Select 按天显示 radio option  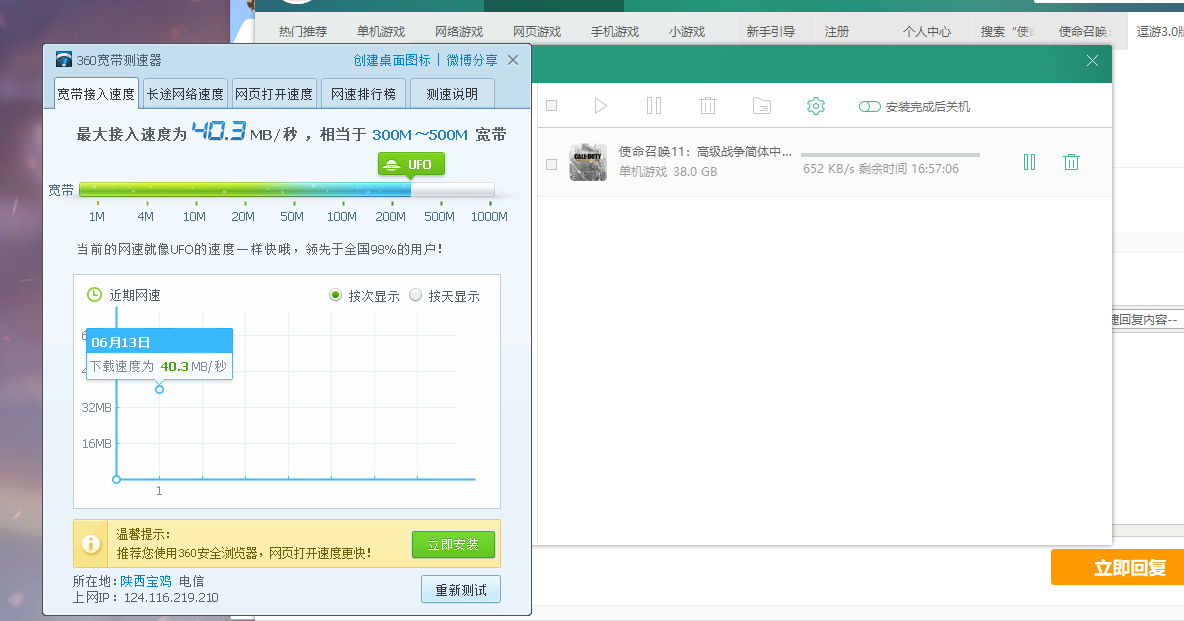pos(415,295)
